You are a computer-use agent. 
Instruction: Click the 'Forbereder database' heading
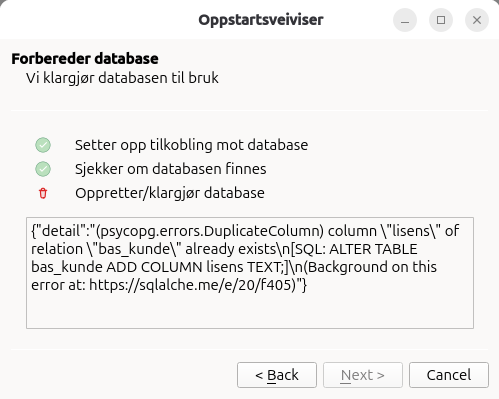coord(85,59)
